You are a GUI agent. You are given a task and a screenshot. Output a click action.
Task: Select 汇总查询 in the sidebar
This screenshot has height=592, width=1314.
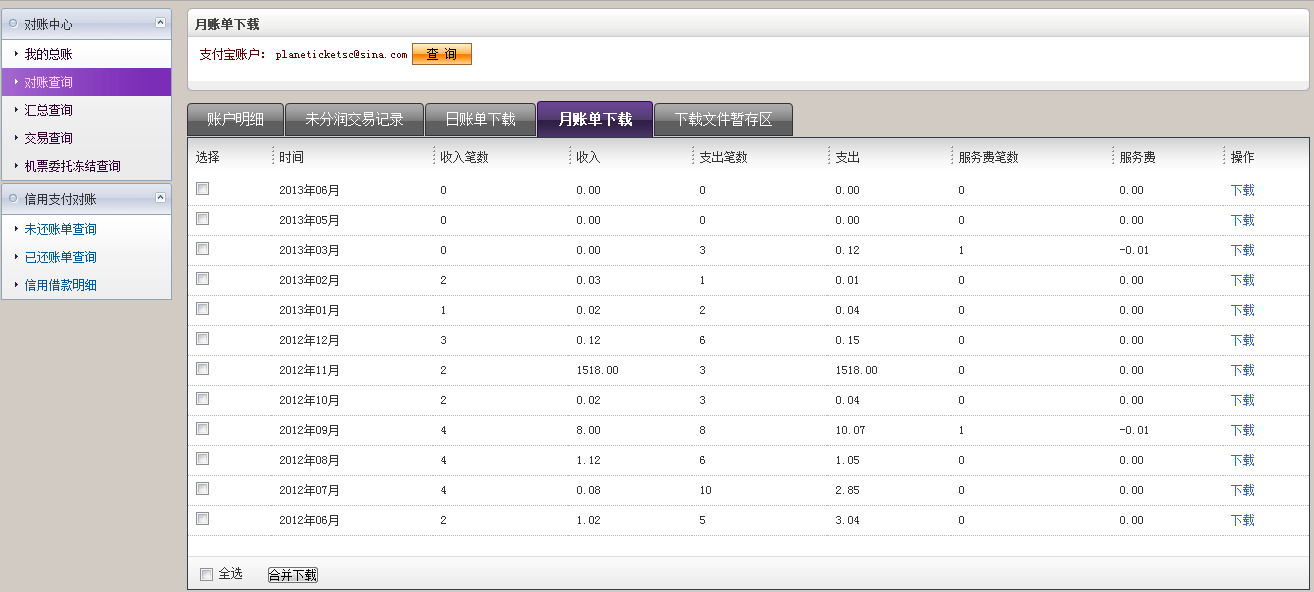point(48,110)
